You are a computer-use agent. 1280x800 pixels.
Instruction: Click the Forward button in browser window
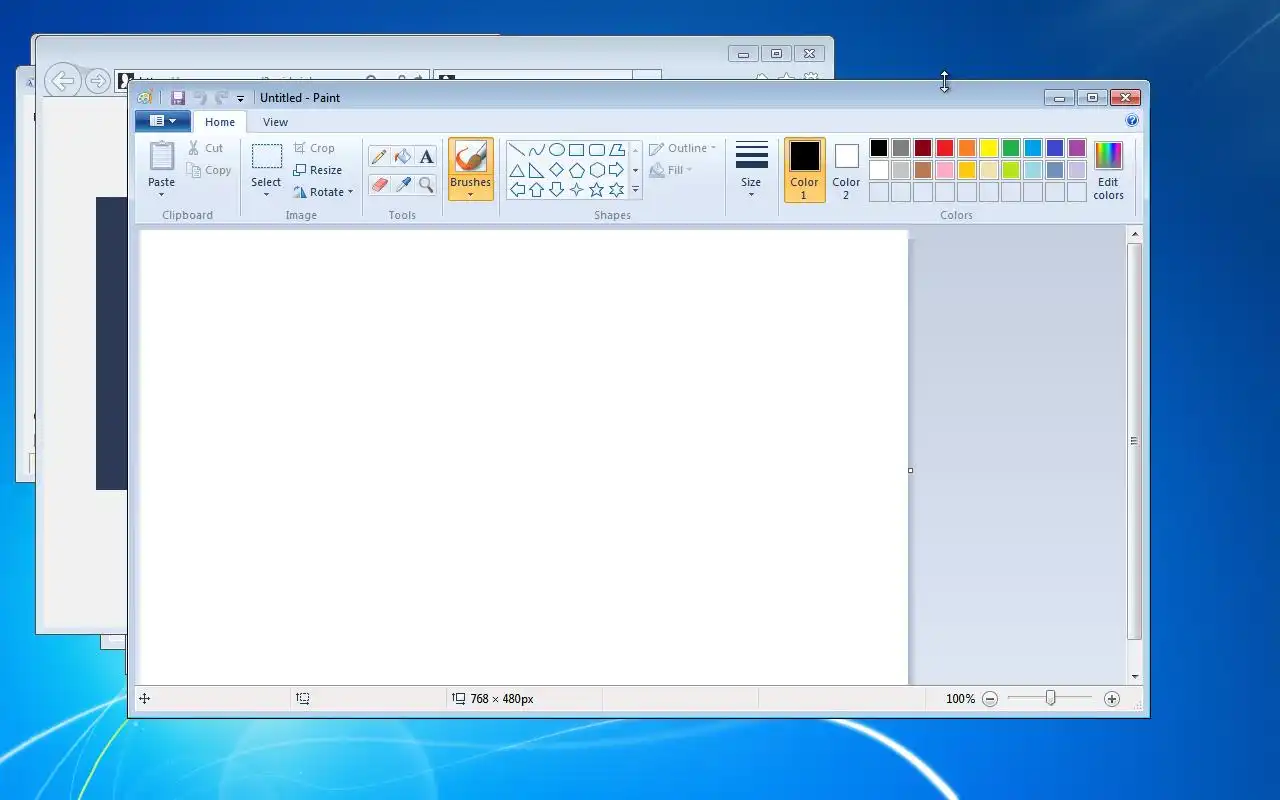(97, 81)
